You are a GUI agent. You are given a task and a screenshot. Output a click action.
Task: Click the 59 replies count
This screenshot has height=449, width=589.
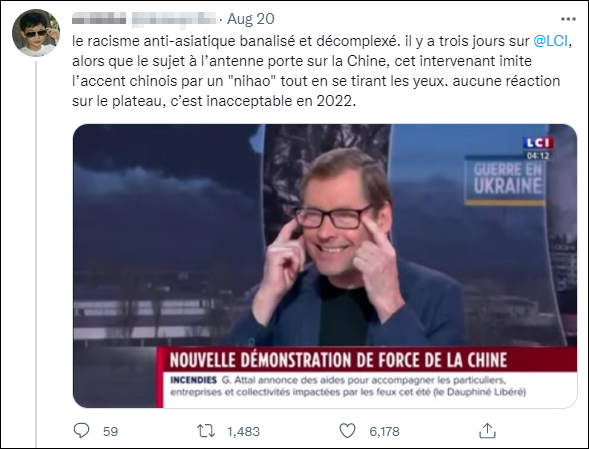pos(110,431)
